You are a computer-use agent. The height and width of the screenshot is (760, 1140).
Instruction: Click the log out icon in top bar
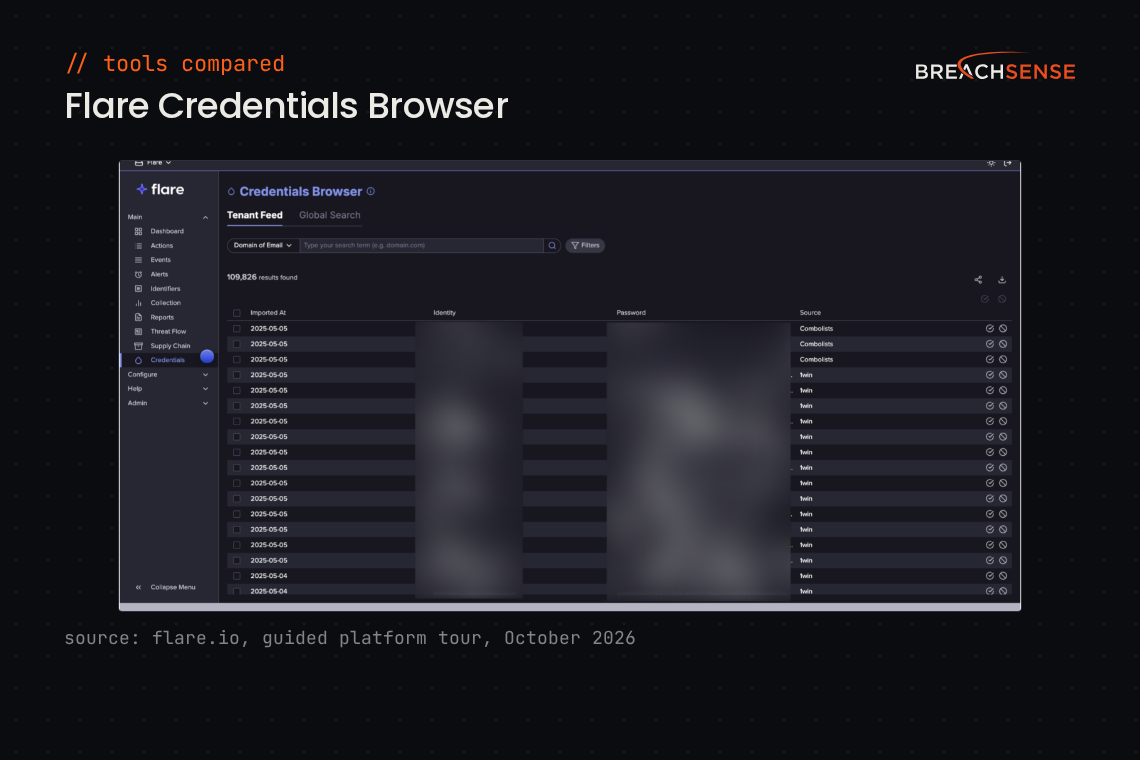tap(1008, 163)
